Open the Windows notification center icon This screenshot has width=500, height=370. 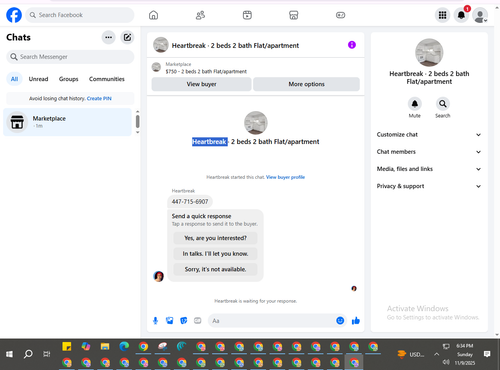pyautogui.click(x=487, y=354)
